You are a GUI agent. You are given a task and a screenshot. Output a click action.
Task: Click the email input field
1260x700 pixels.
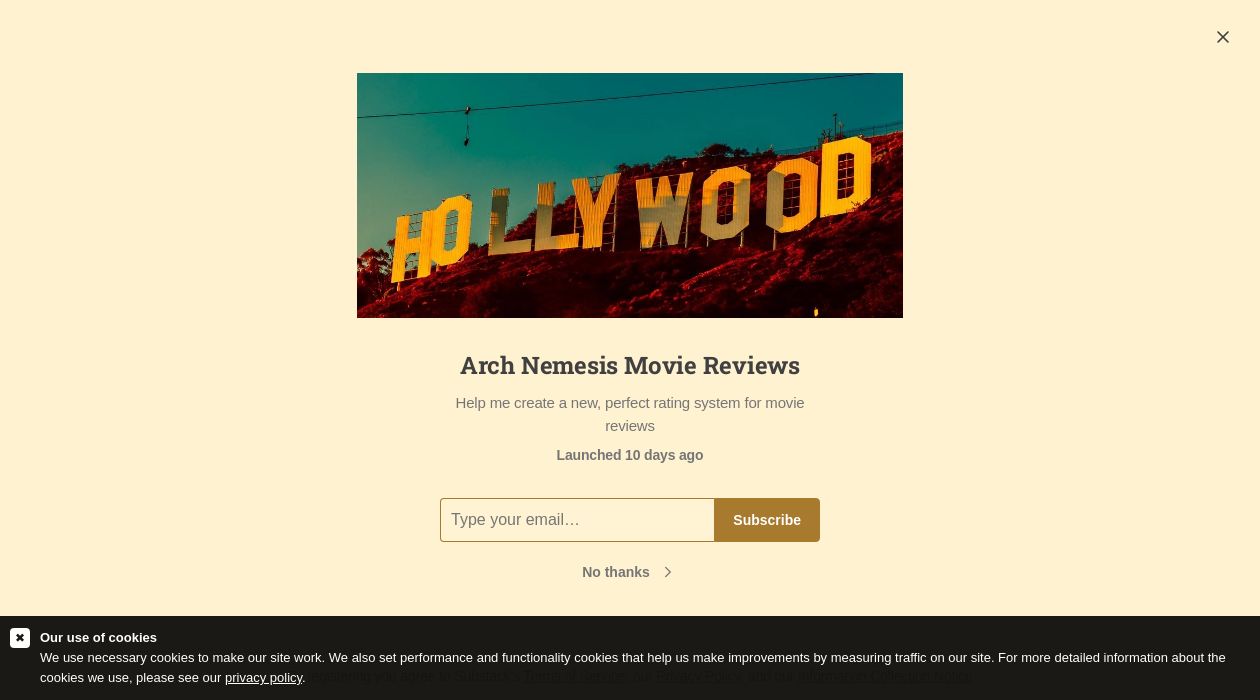click(577, 520)
